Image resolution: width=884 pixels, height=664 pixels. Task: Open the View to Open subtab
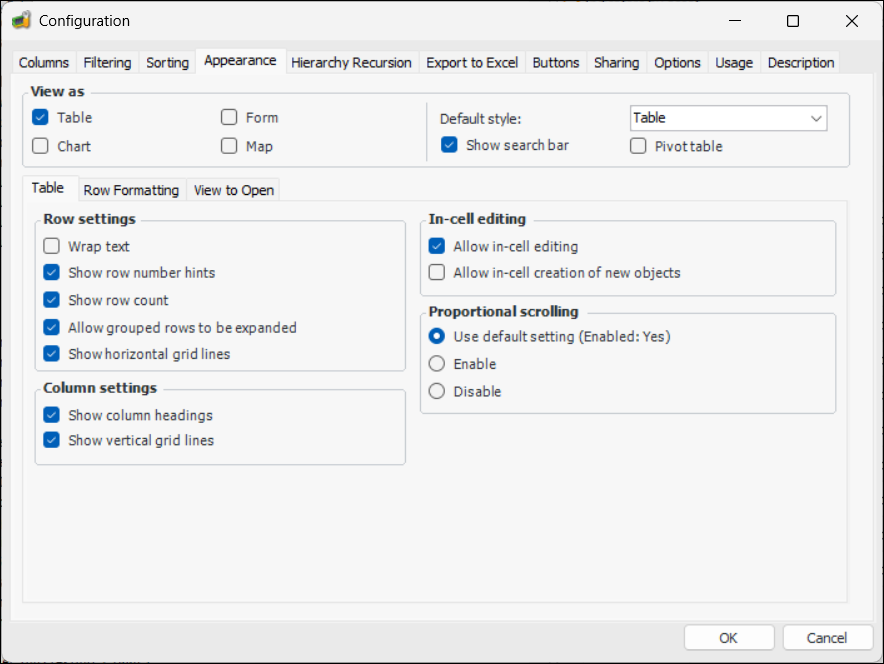click(233, 190)
